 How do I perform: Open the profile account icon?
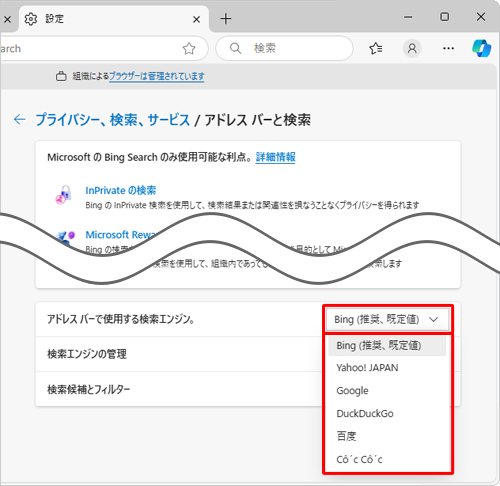pos(412,49)
